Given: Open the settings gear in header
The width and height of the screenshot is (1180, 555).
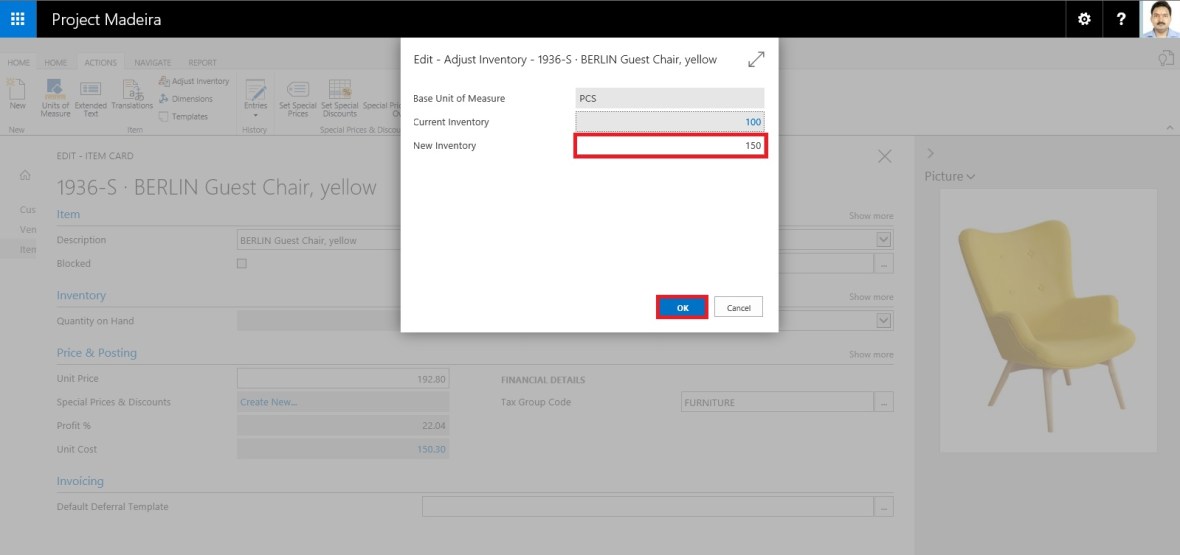Looking at the screenshot, I should (1084, 19).
